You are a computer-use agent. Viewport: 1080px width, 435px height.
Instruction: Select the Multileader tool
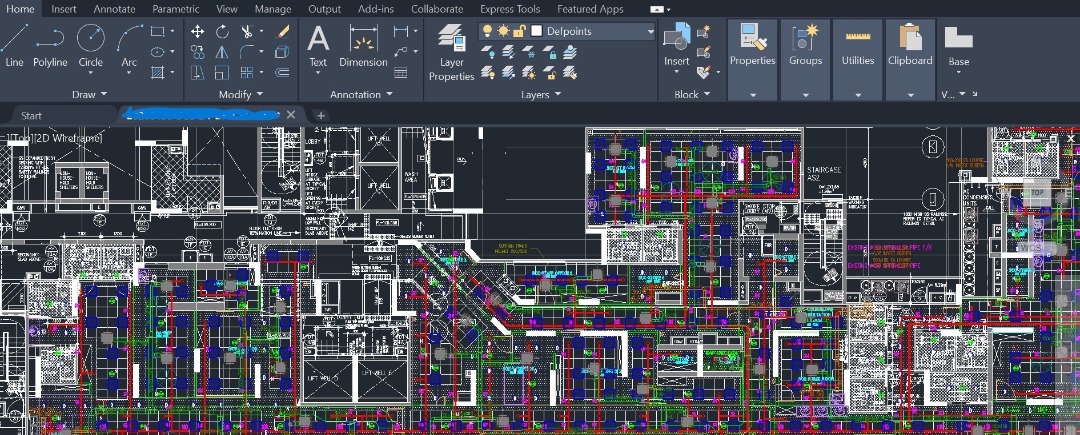[x=401, y=52]
